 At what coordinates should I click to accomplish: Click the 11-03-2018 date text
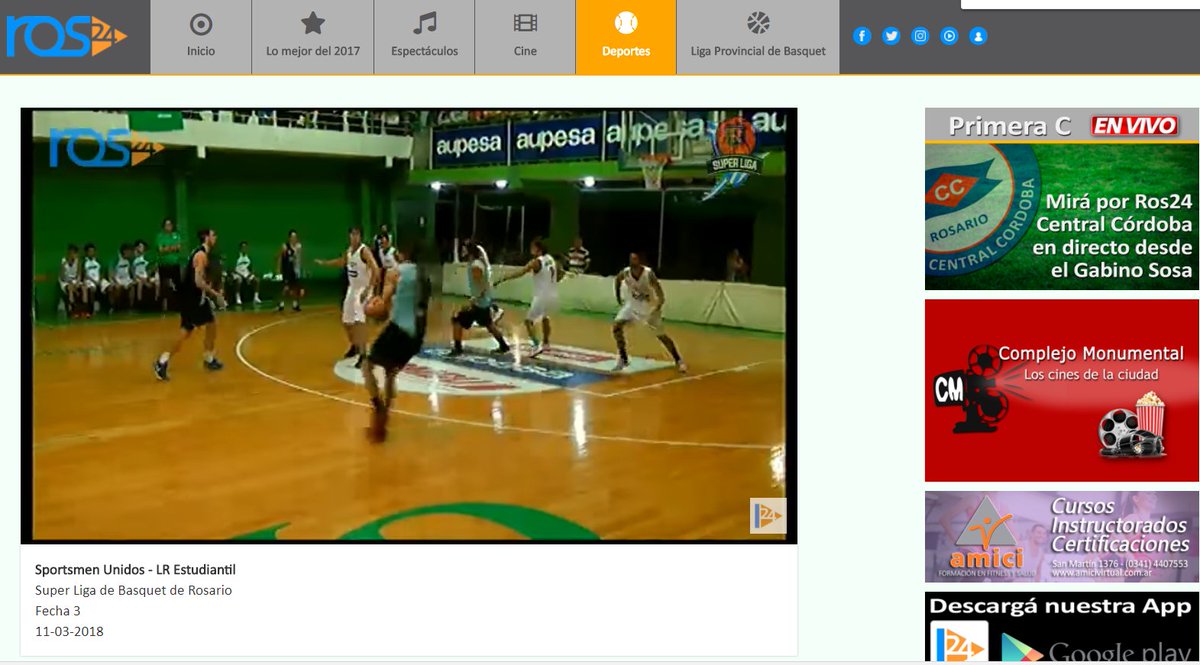(x=69, y=632)
